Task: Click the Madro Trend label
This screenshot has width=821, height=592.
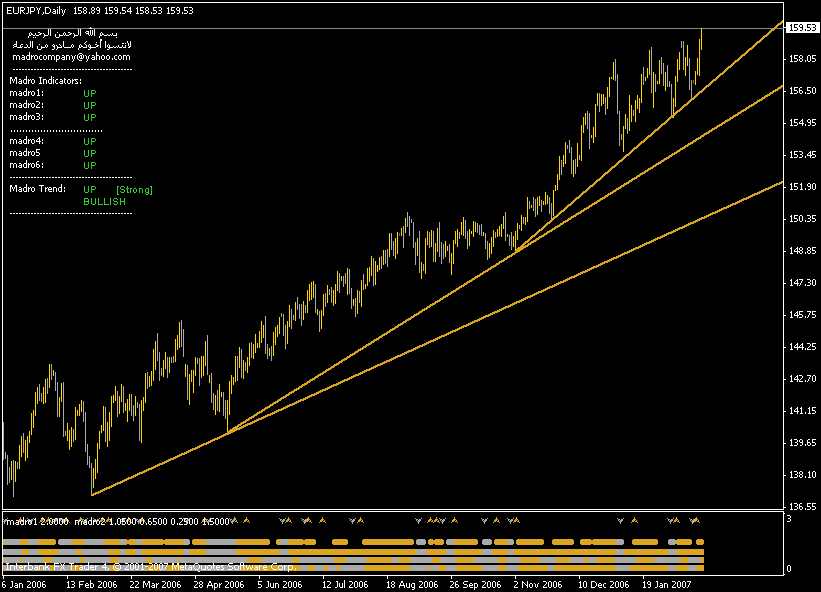Action: tap(38, 189)
